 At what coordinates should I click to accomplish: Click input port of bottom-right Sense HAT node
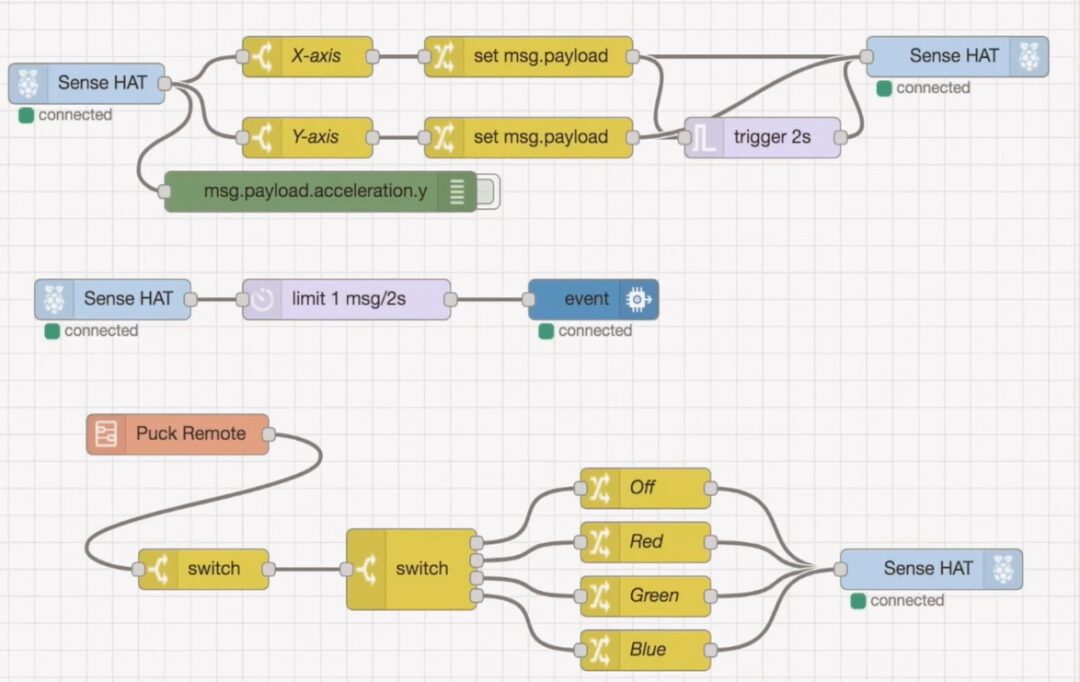pos(840,569)
